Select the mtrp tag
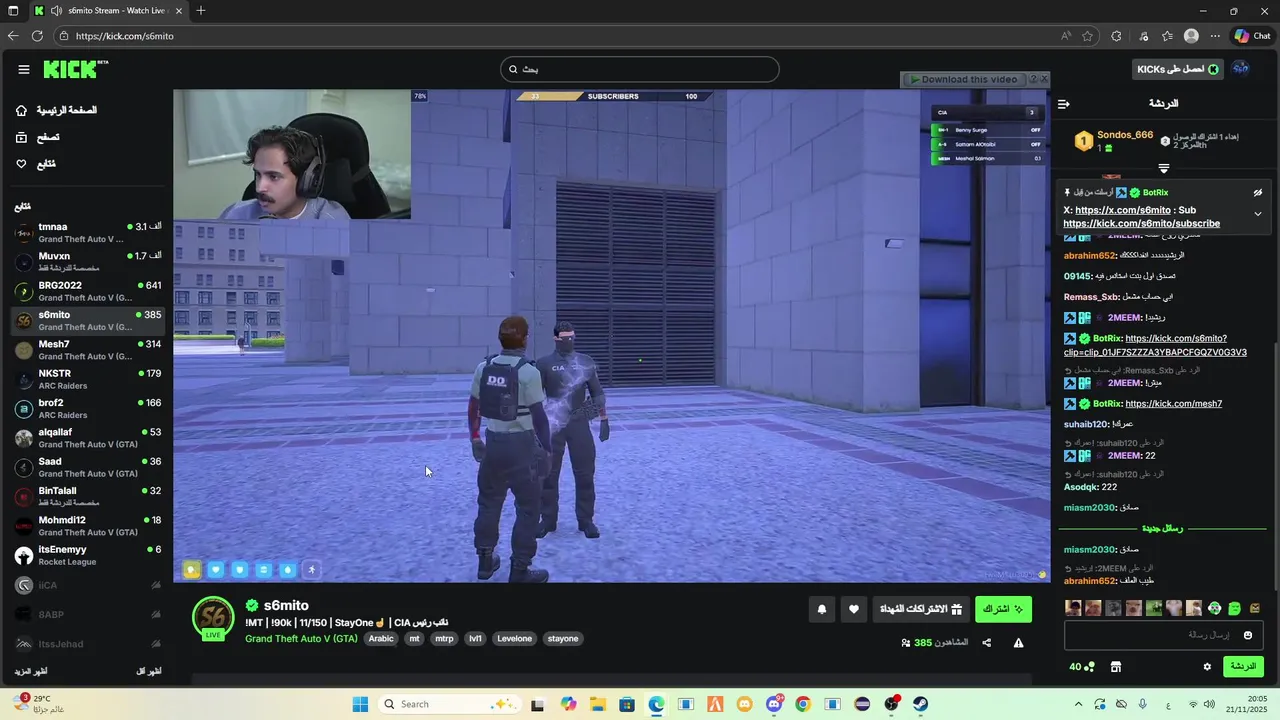Image resolution: width=1280 pixels, height=720 pixels. click(444, 639)
